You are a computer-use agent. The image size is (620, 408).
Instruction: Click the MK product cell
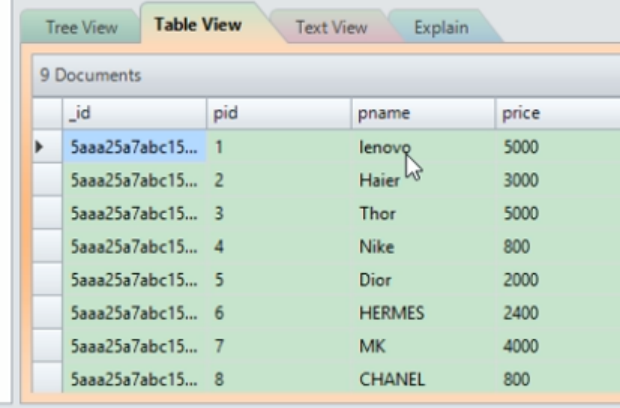371,348
